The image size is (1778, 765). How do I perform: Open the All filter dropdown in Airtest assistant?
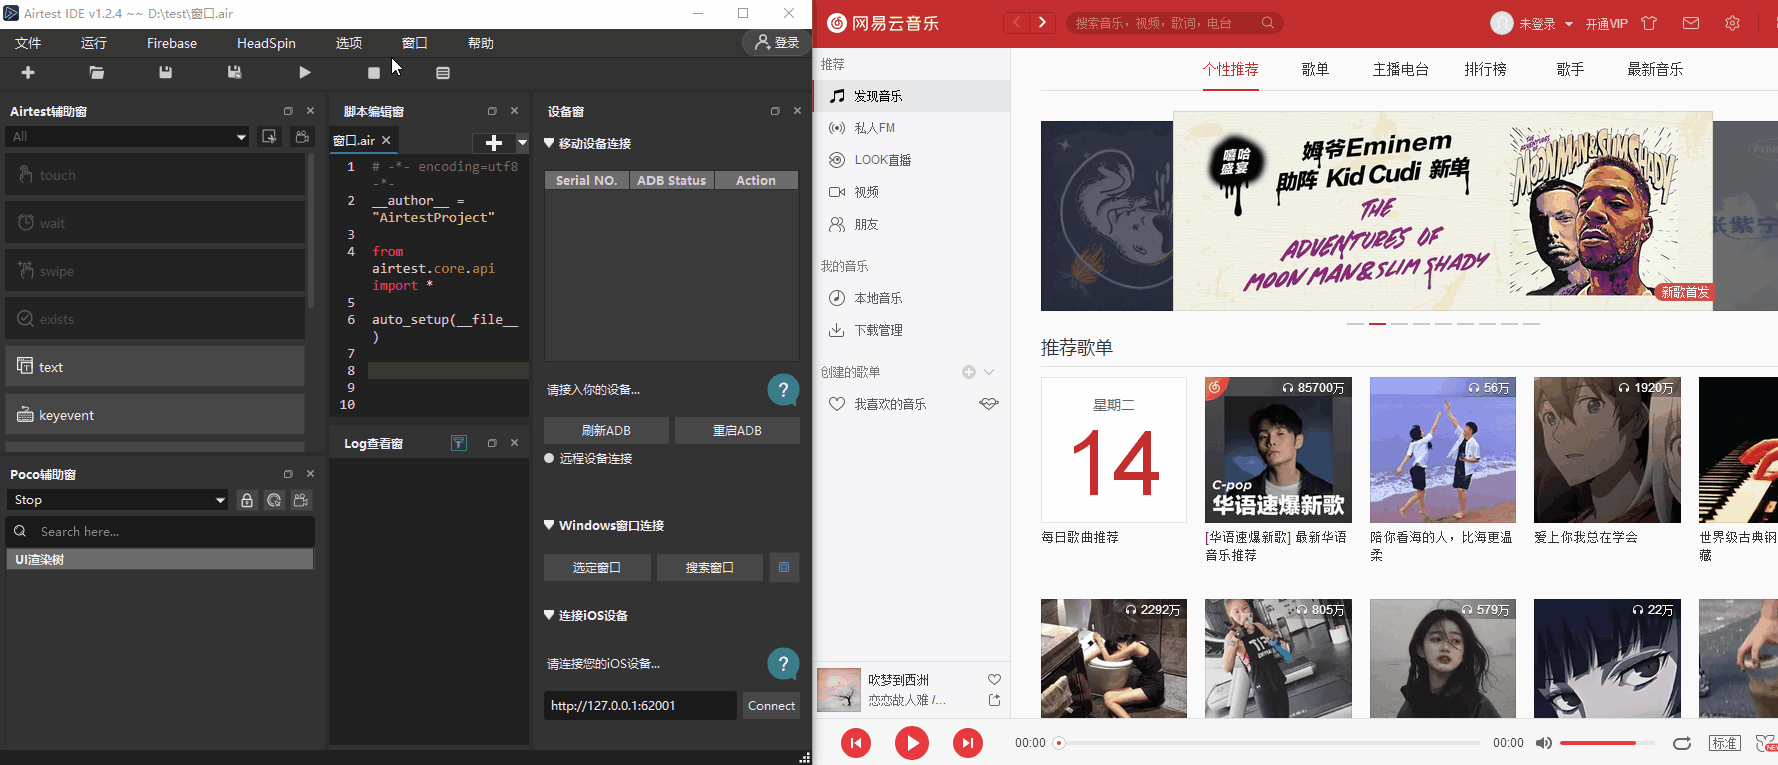[127, 136]
